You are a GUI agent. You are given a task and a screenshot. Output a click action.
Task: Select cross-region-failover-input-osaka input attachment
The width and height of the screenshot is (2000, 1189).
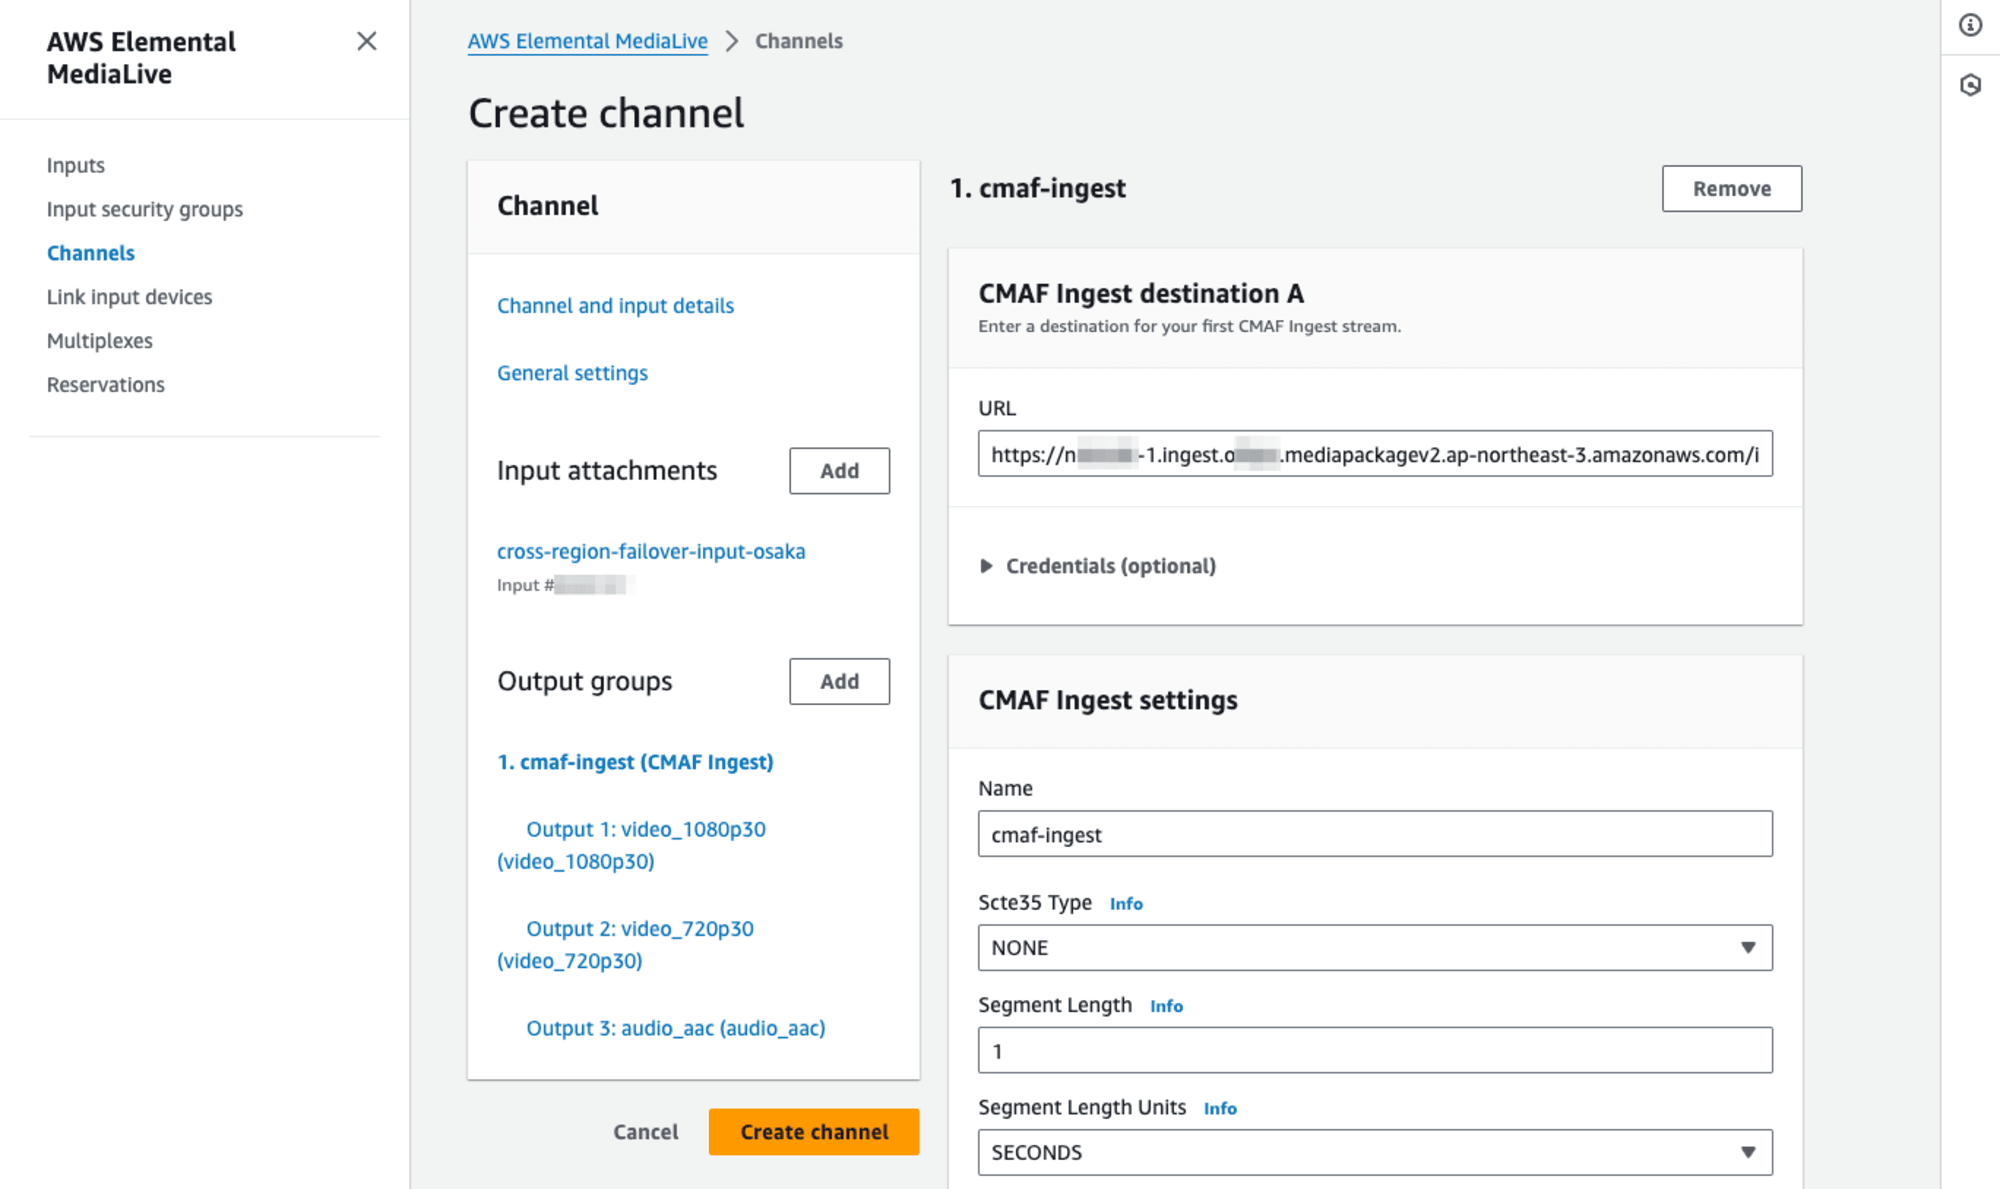click(x=651, y=552)
